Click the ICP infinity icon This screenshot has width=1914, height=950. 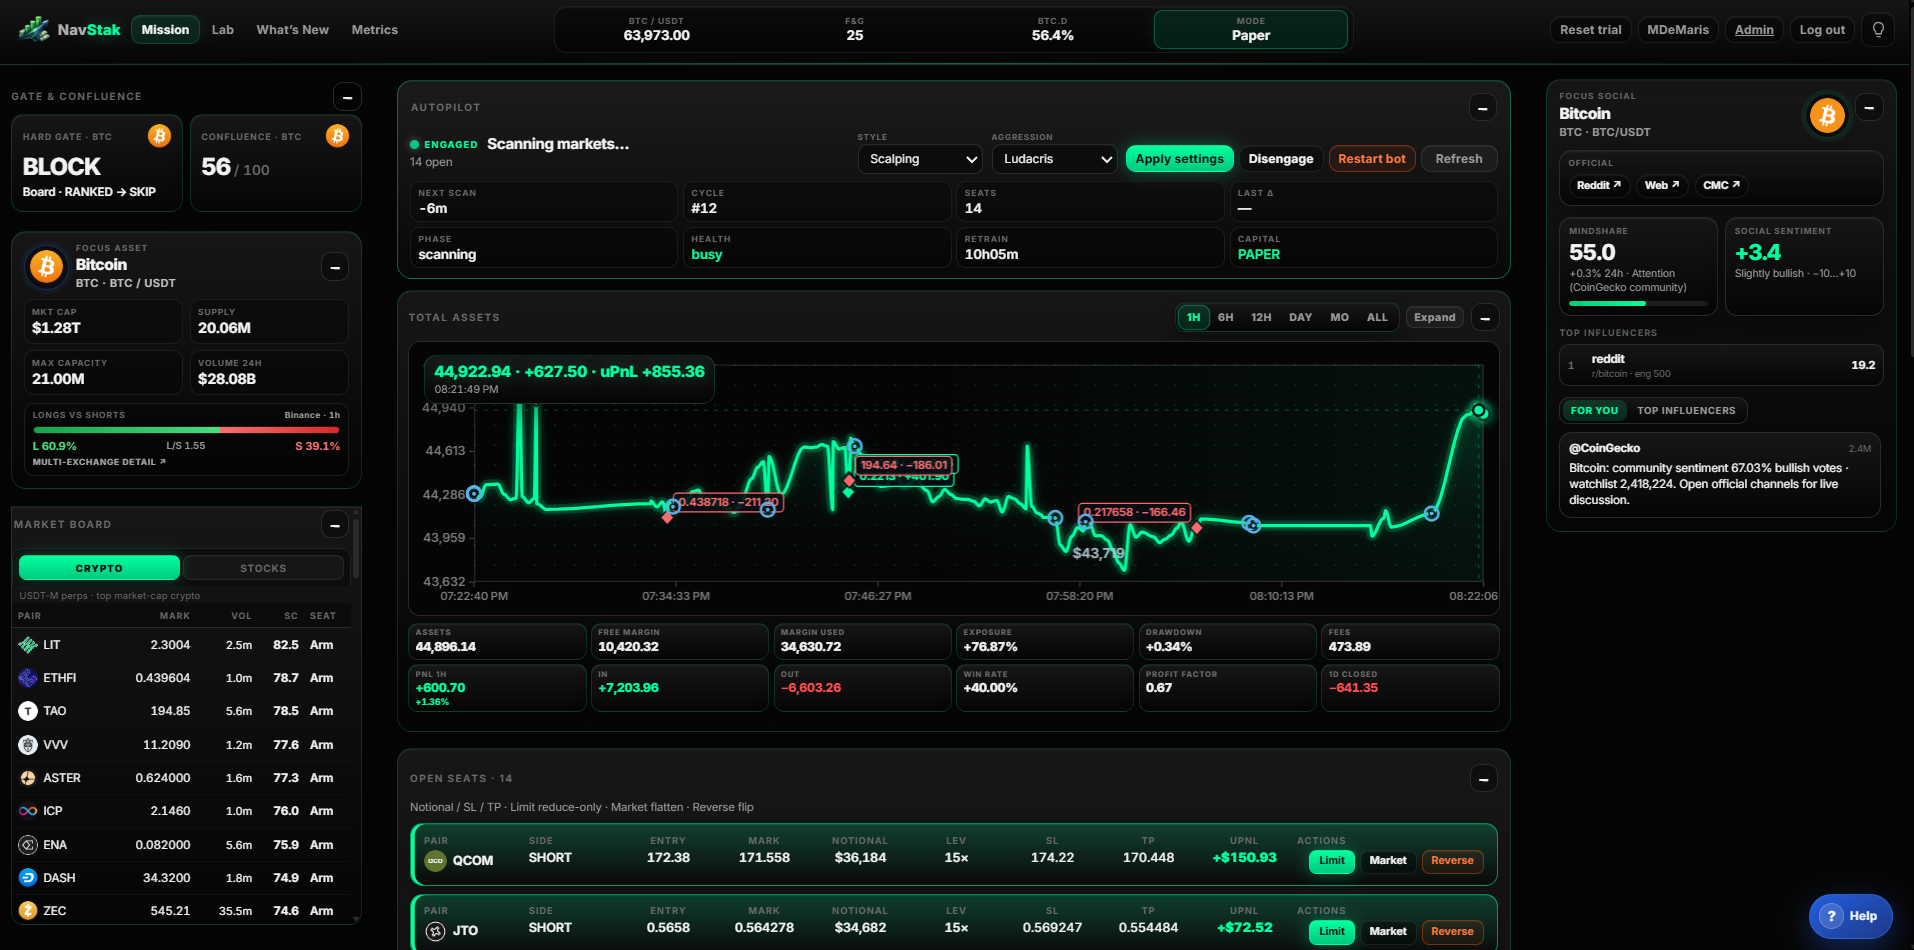pos(28,811)
